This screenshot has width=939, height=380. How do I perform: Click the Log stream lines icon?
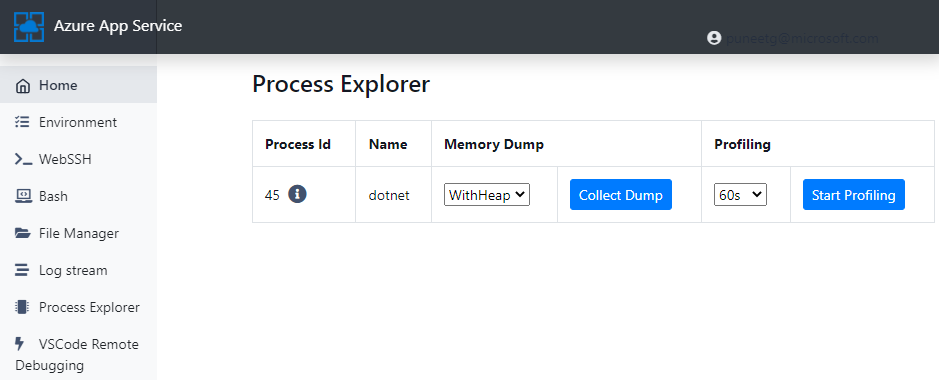[22, 270]
